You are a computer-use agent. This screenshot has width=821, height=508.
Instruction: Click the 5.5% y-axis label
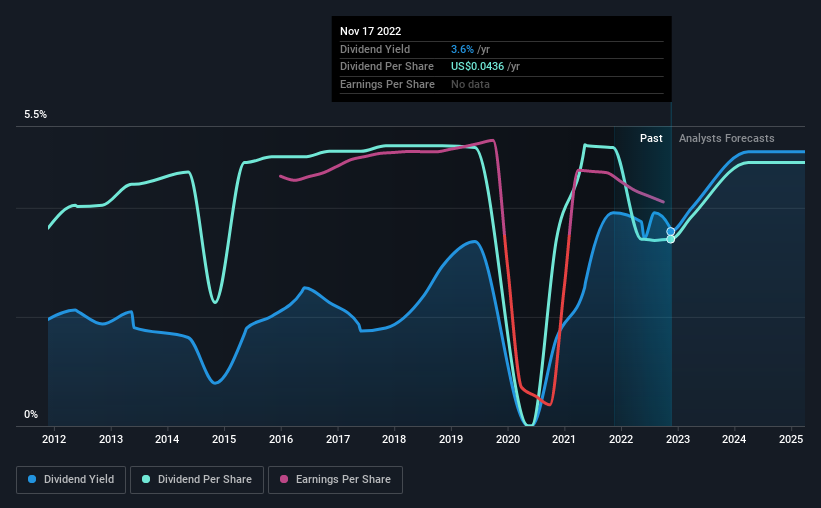pos(36,114)
